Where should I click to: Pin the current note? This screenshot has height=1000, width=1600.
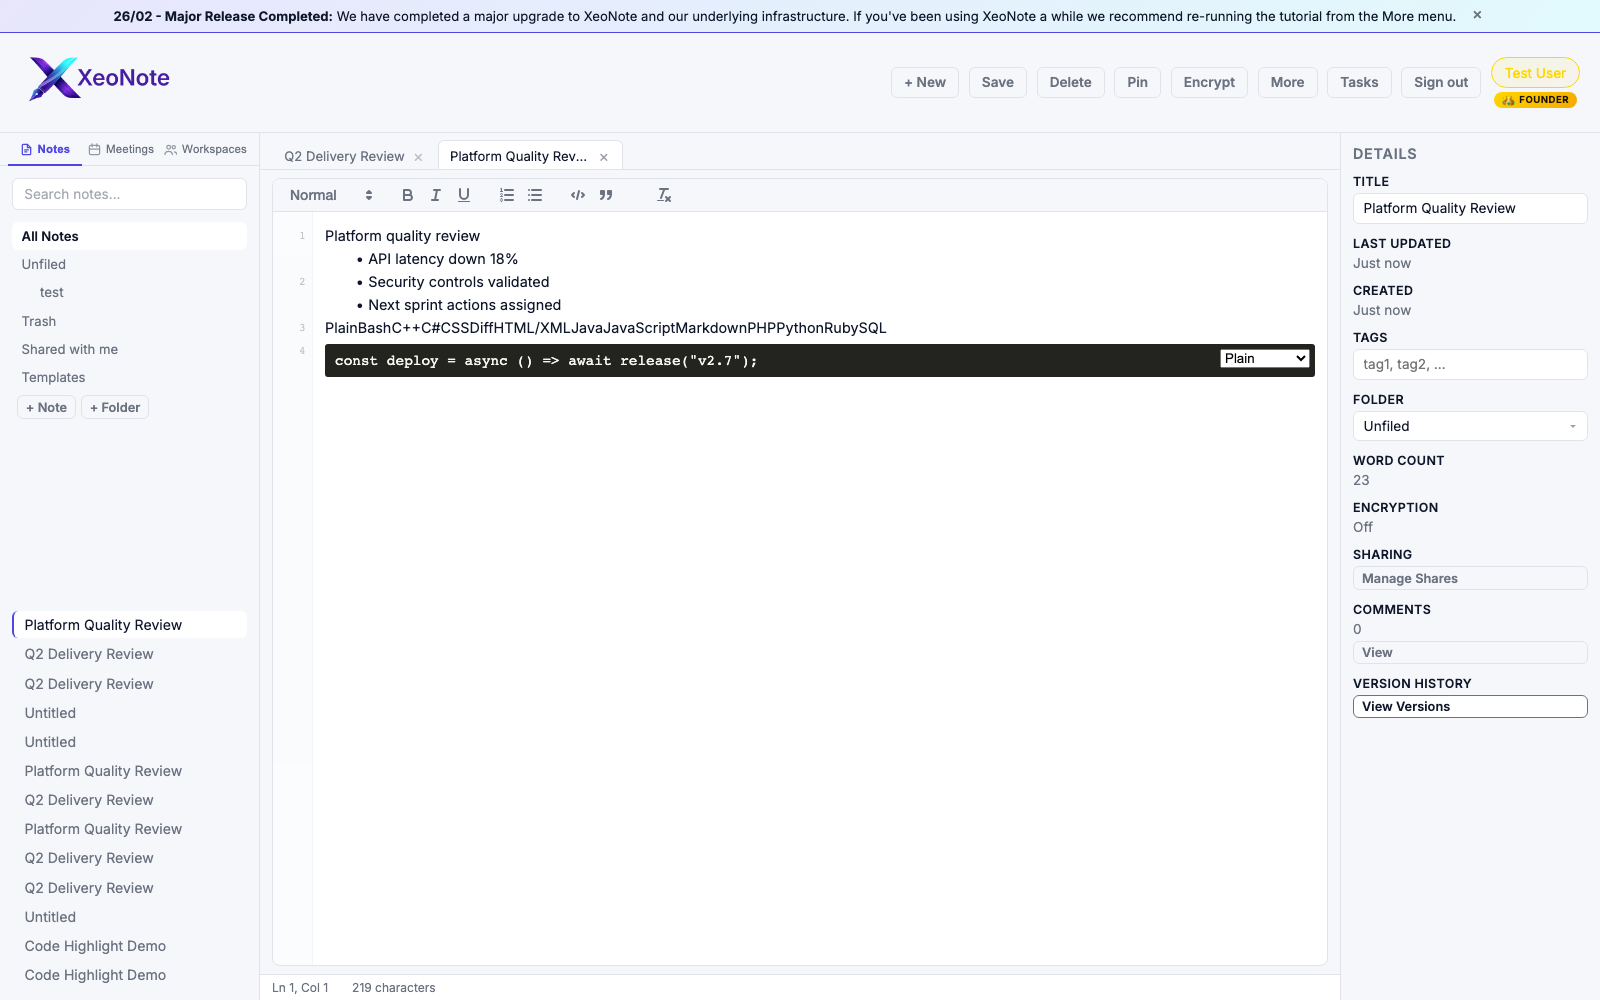point(1136,82)
